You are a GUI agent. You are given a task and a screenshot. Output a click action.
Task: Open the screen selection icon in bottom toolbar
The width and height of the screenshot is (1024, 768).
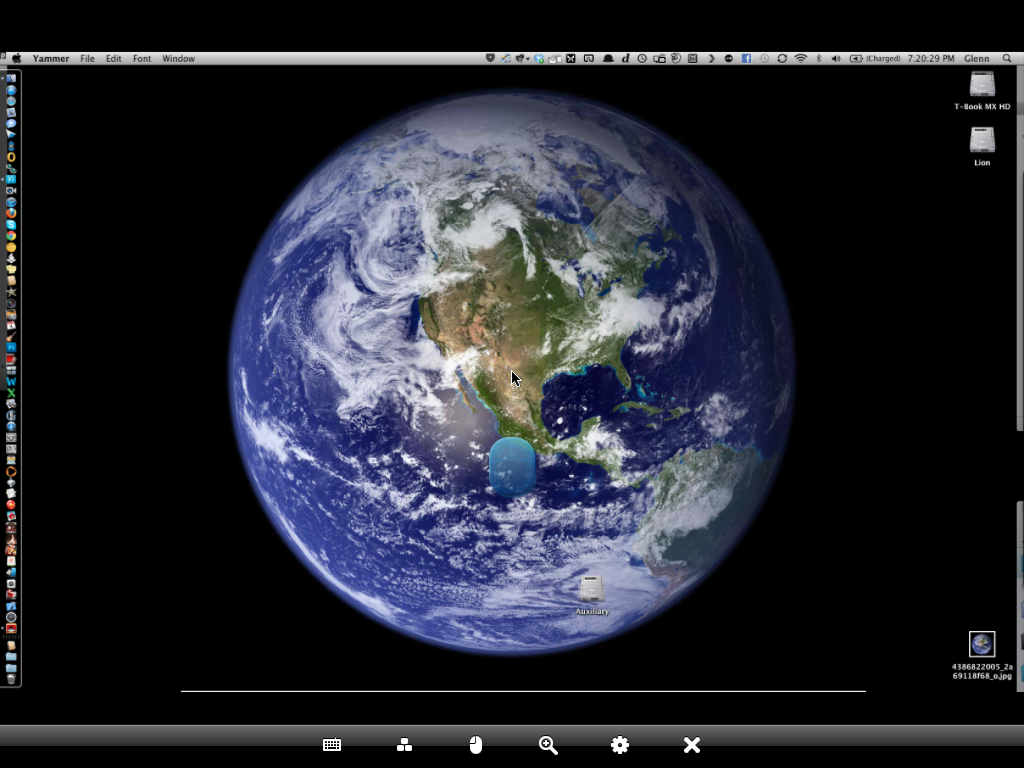click(404, 745)
